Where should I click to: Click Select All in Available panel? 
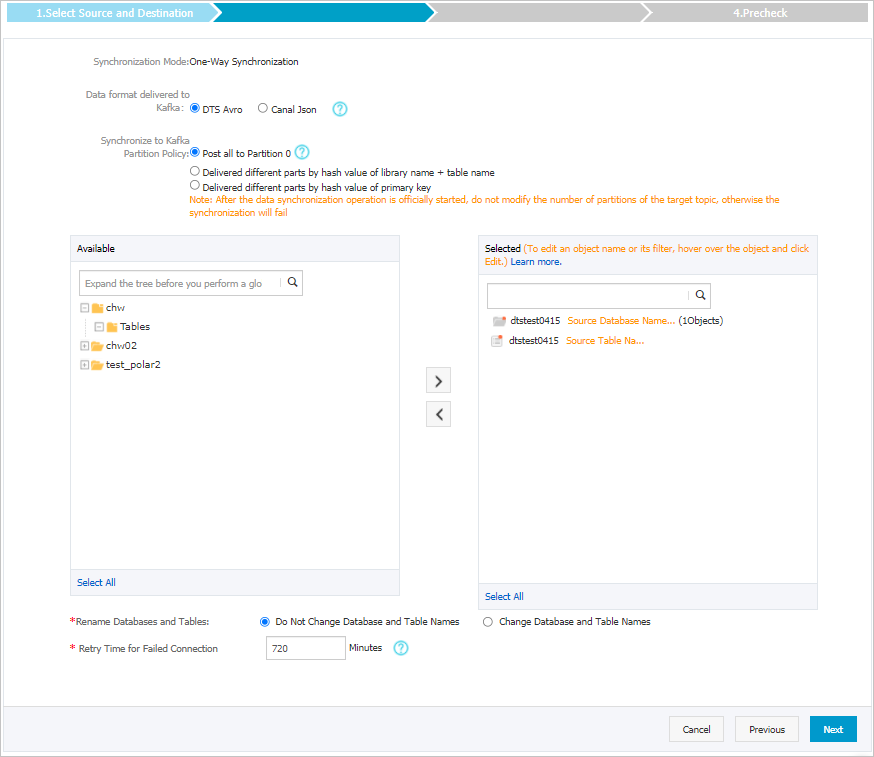tap(96, 583)
